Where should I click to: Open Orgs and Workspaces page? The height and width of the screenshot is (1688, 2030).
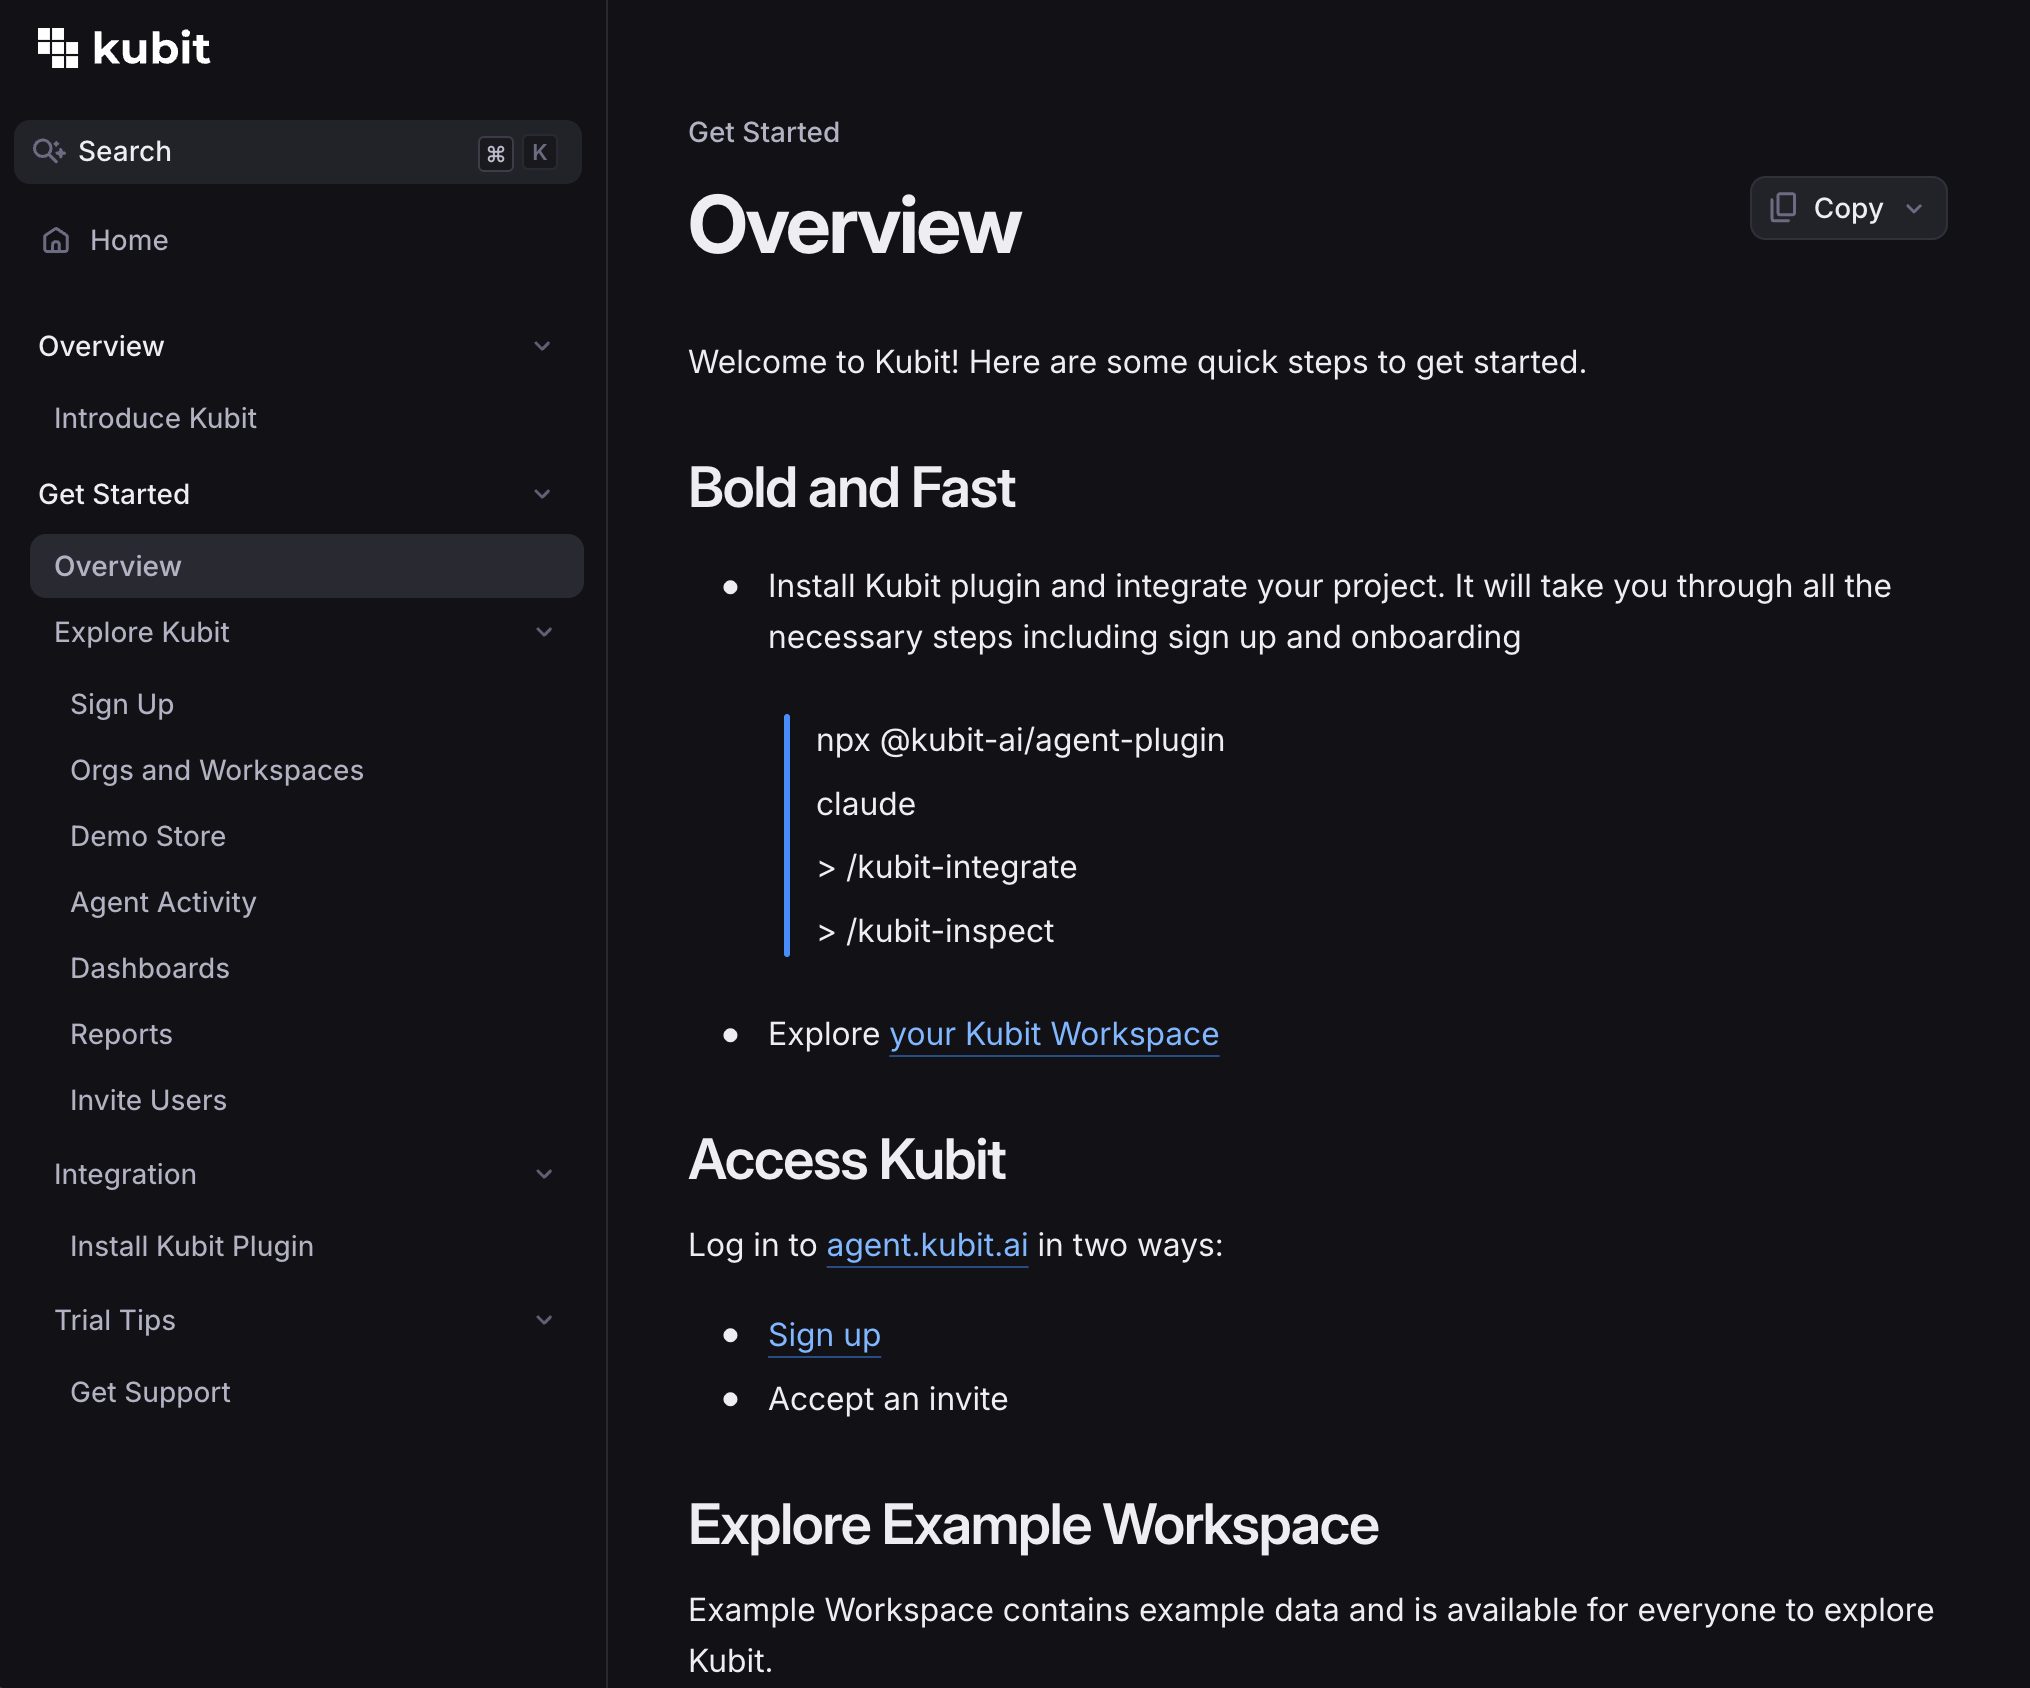click(x=217, y=770)
